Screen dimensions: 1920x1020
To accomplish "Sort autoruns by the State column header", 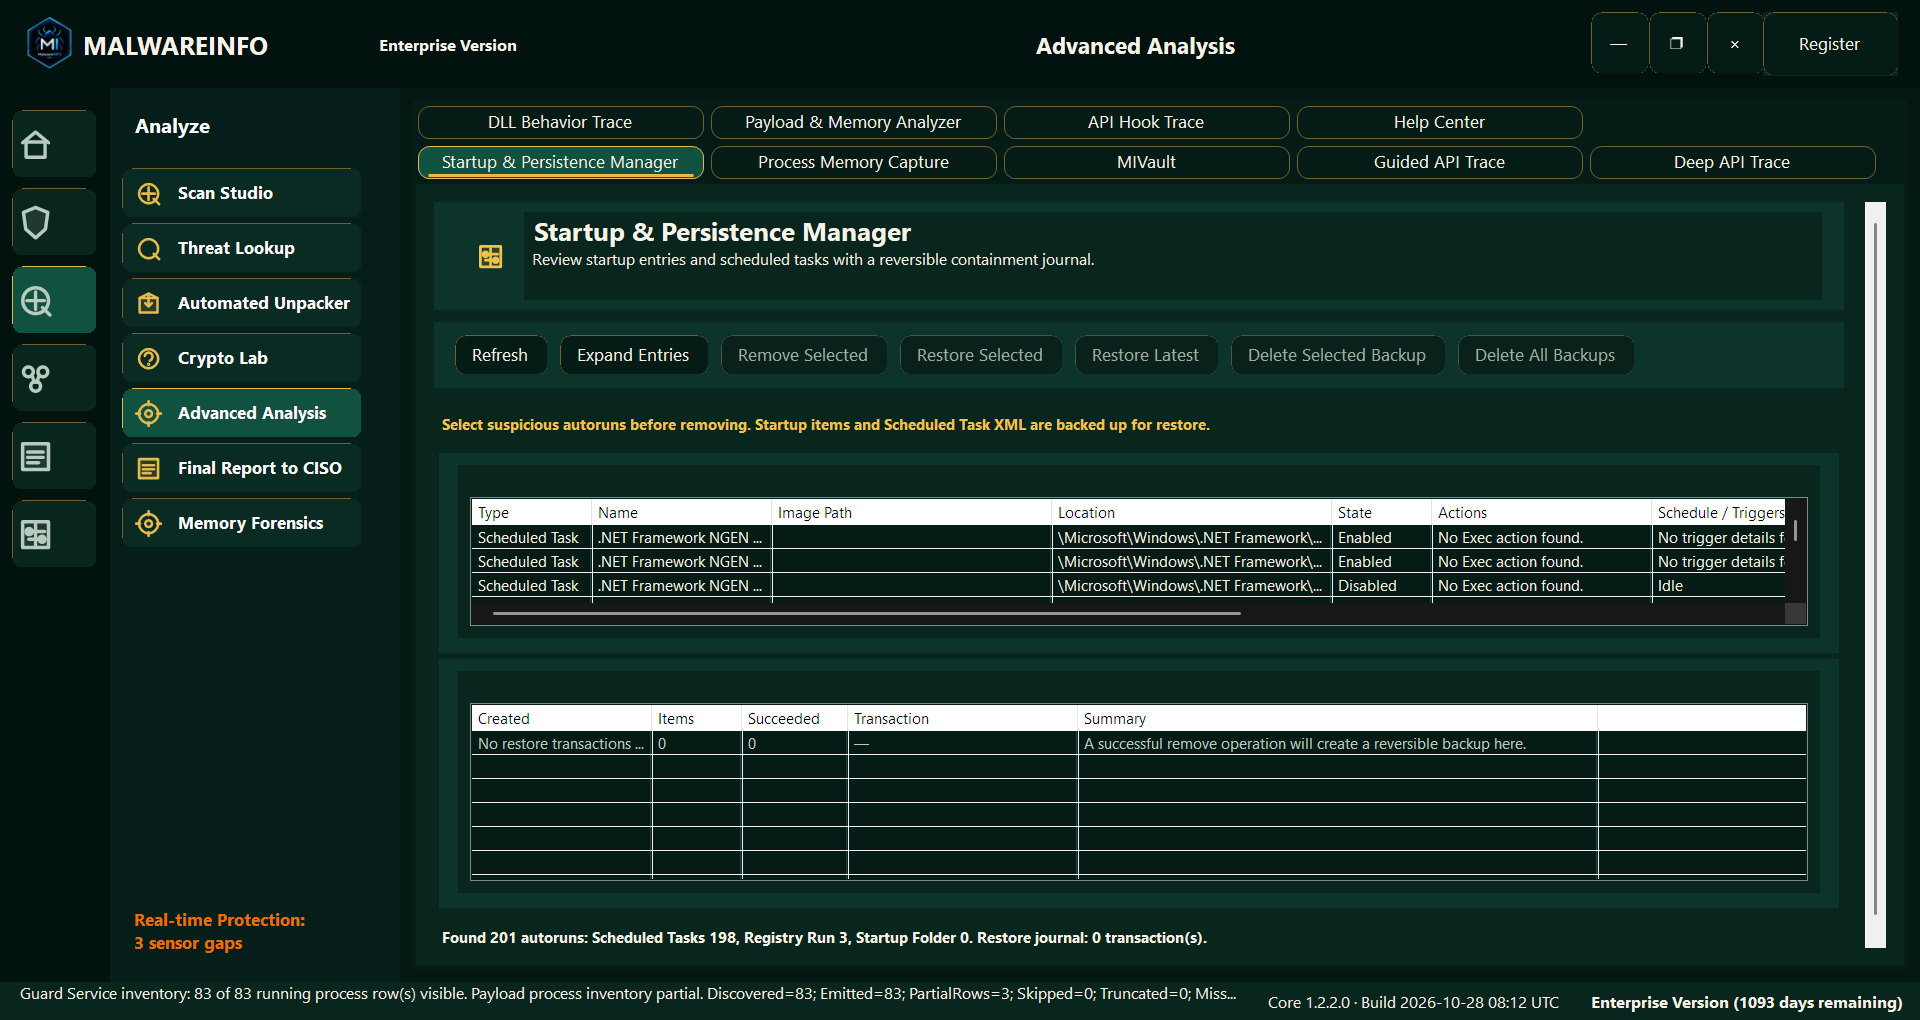I will [x=1381, y=513].
